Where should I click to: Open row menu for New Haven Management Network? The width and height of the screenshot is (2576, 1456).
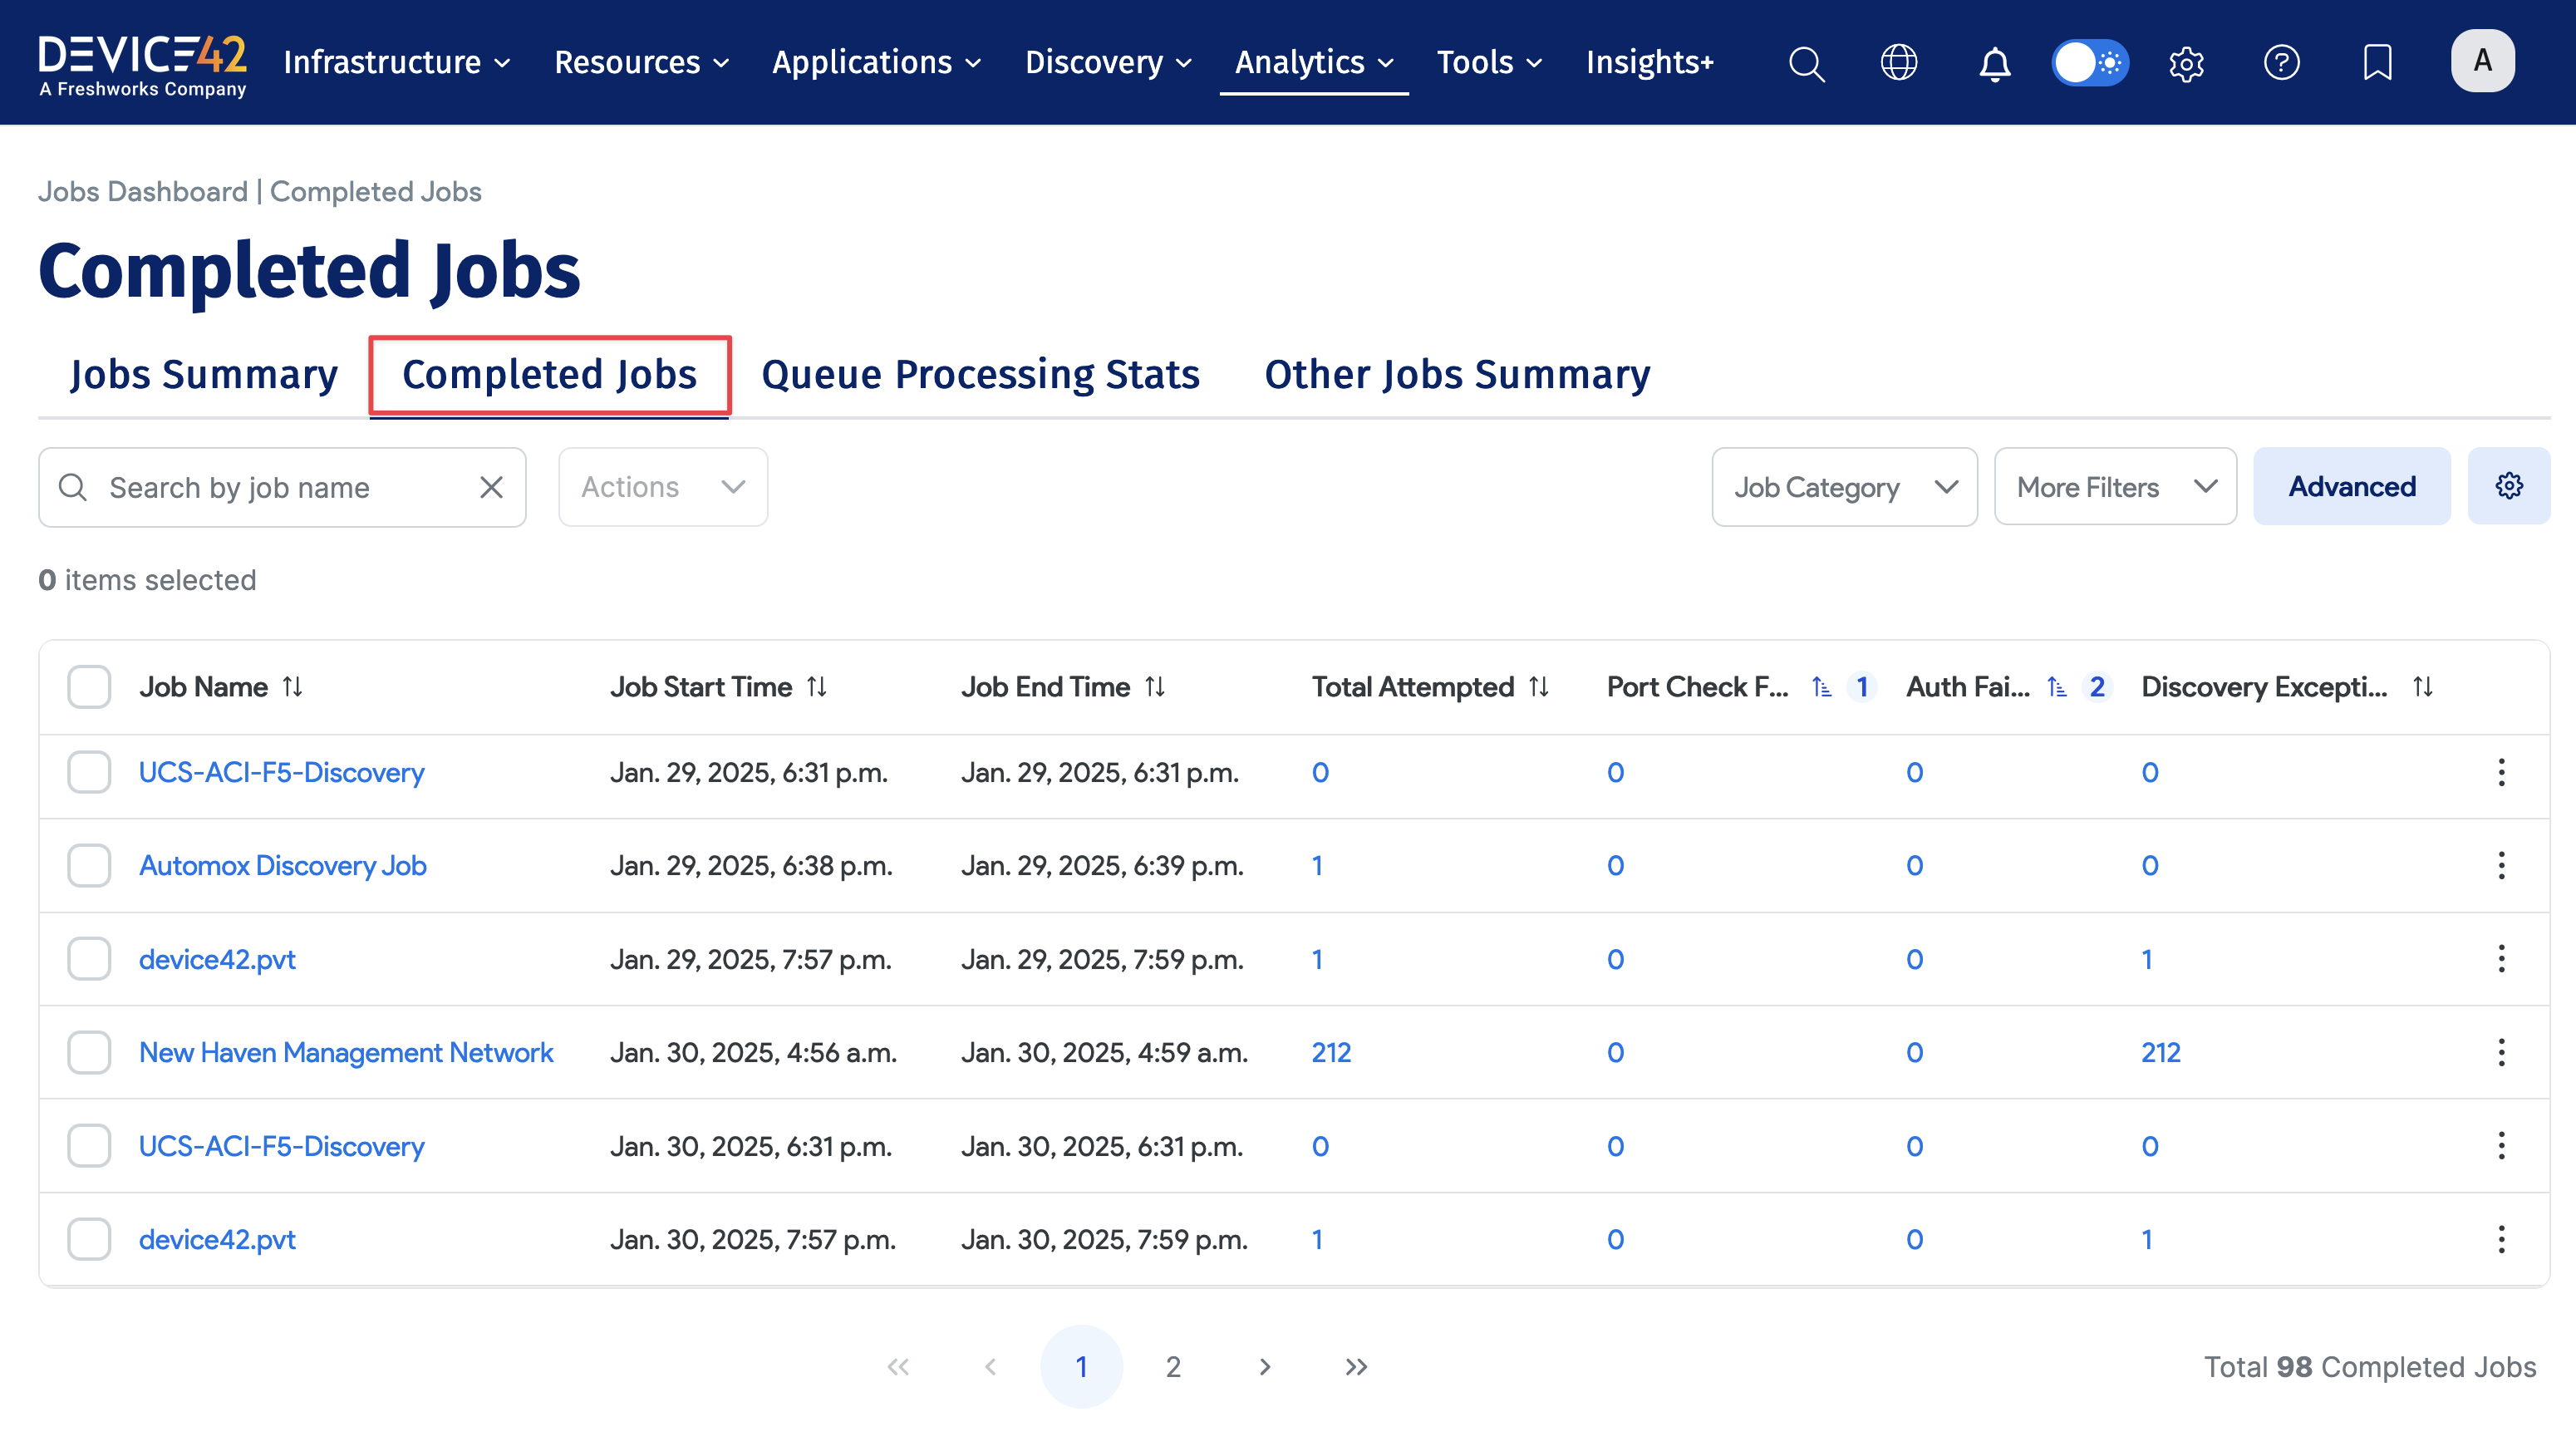tap(2501, 1052)
